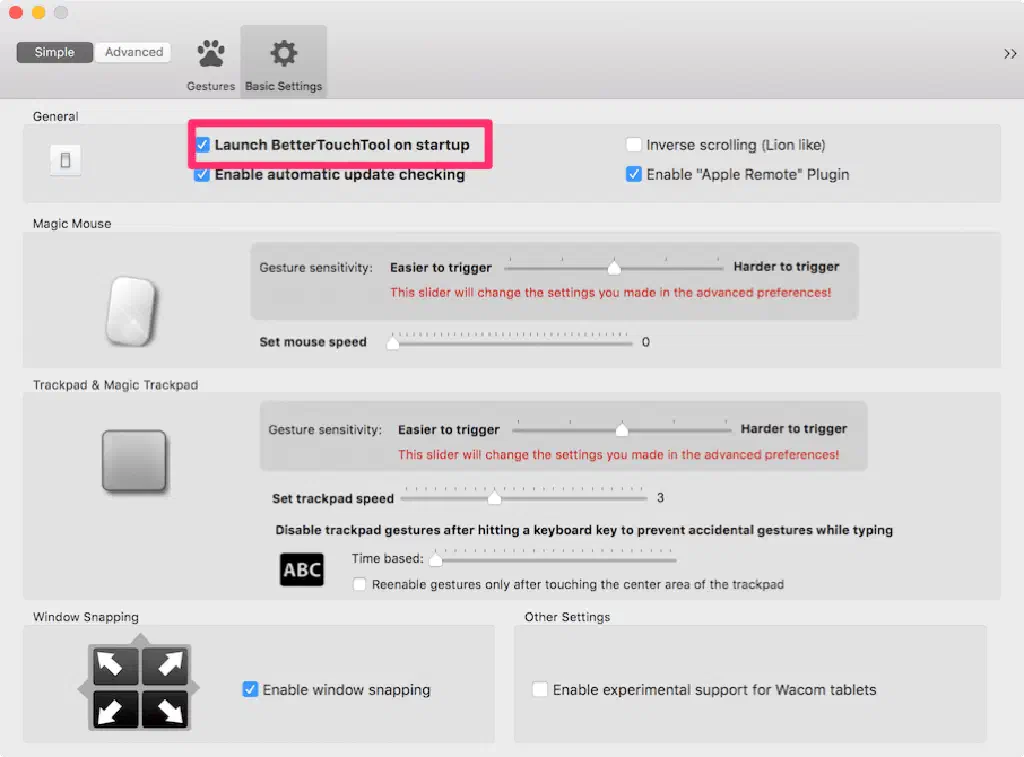
Task: Switch to Advanced mode
Action: (134, 52)
